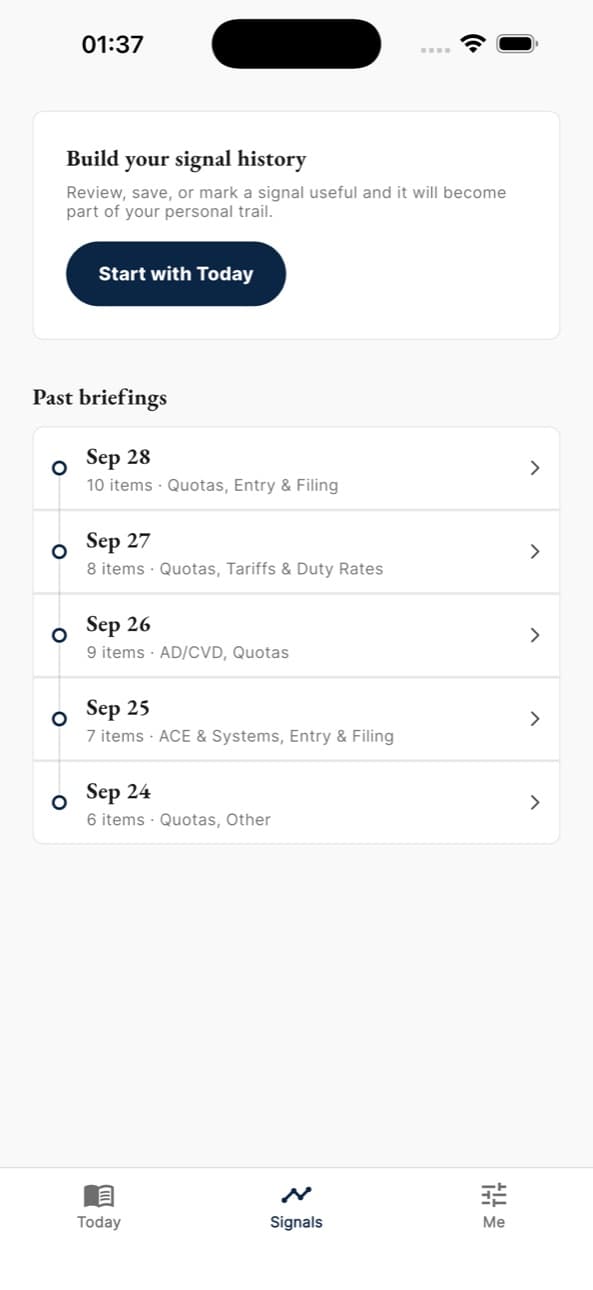The height and width of the screenshot is (1290, 593).
Task: Switch to the Me tab label
Action: tap(494, 1222)
